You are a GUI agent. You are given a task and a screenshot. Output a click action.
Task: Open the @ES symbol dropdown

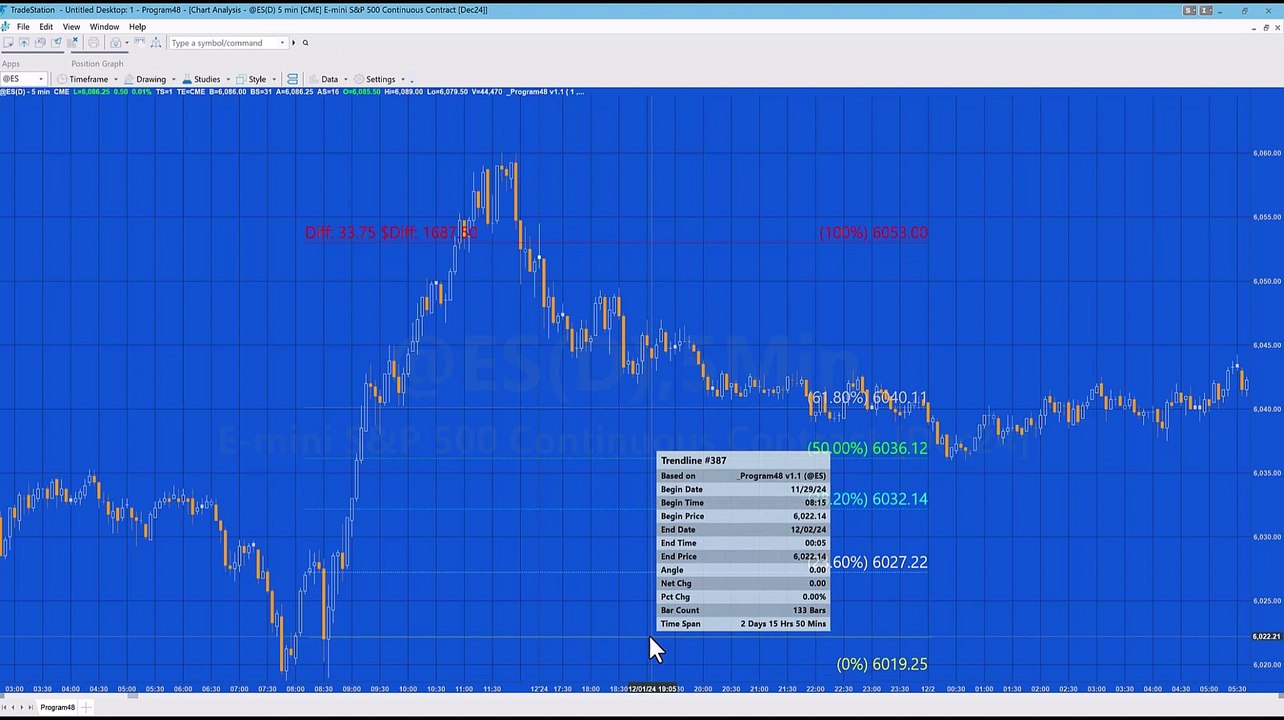tap(41, 79)
